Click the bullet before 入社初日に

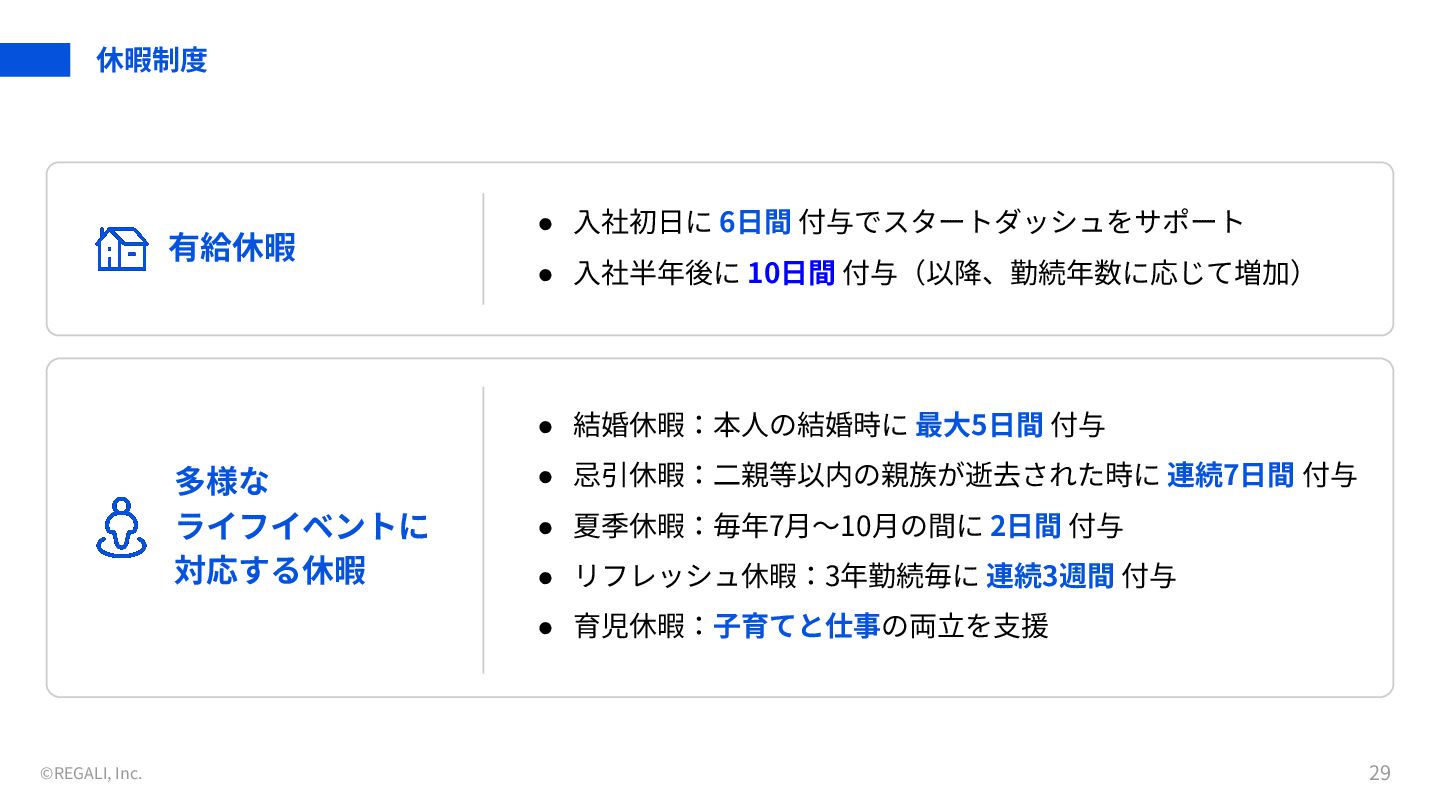click(545, 223)
